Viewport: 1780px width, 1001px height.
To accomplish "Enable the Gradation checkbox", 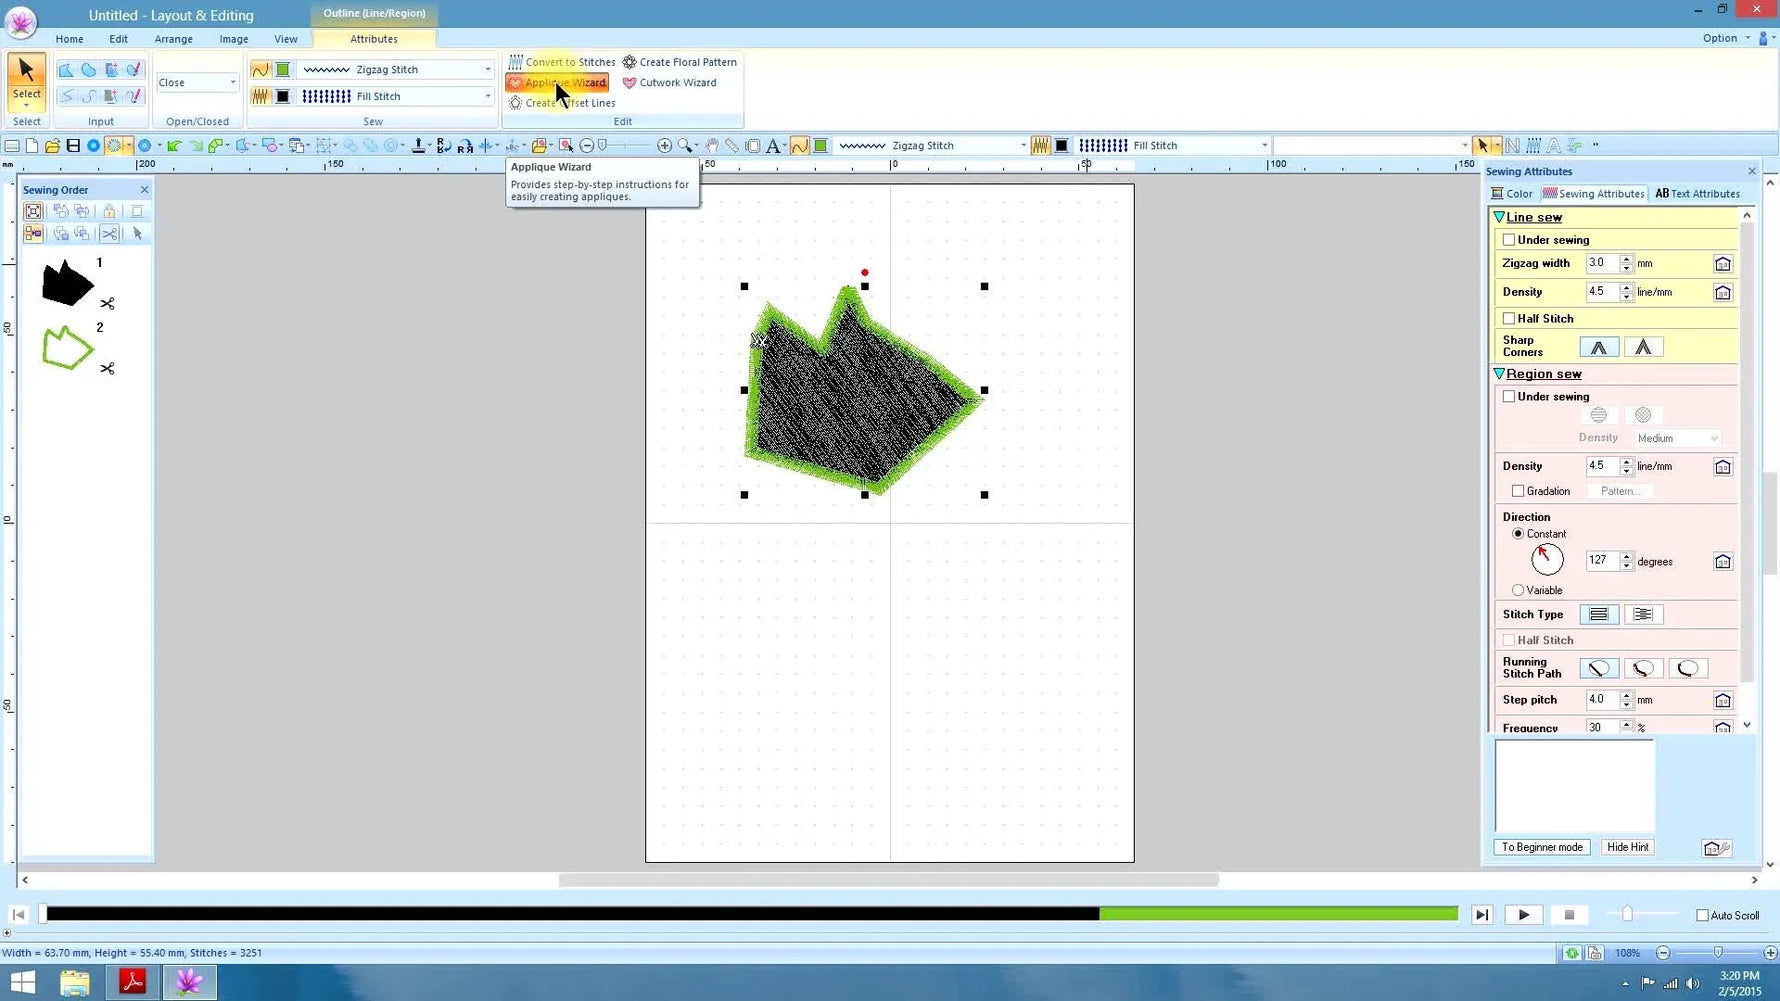I will [1518, 491].
